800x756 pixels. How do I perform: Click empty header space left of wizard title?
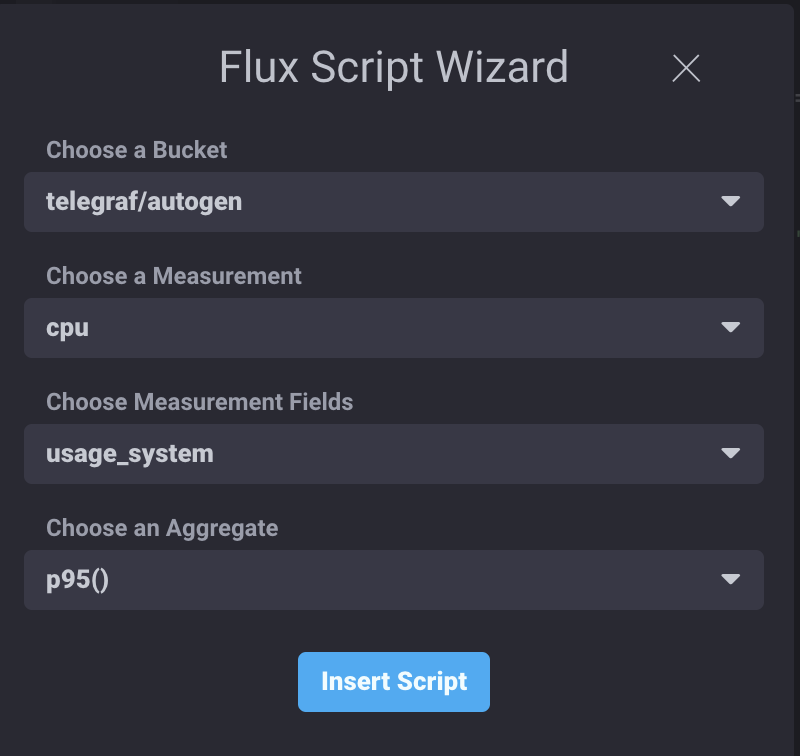click(110, 68)
